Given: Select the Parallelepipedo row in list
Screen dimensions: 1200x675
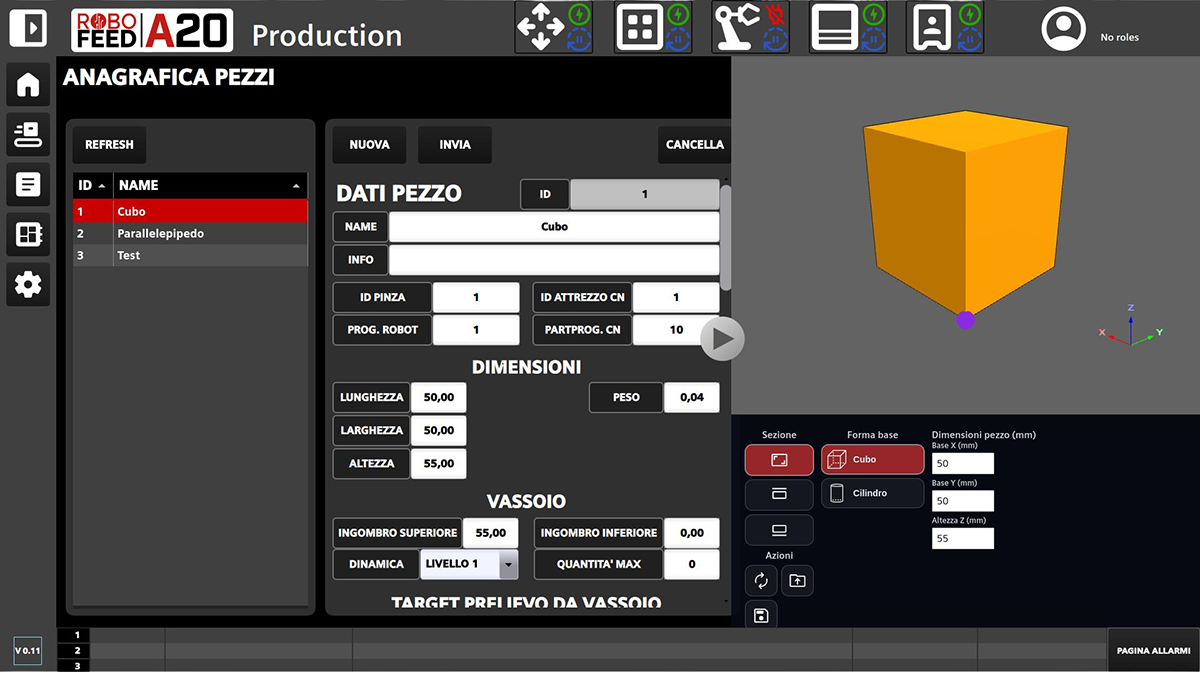Looking at the screenshot, I should click(190, 234).
